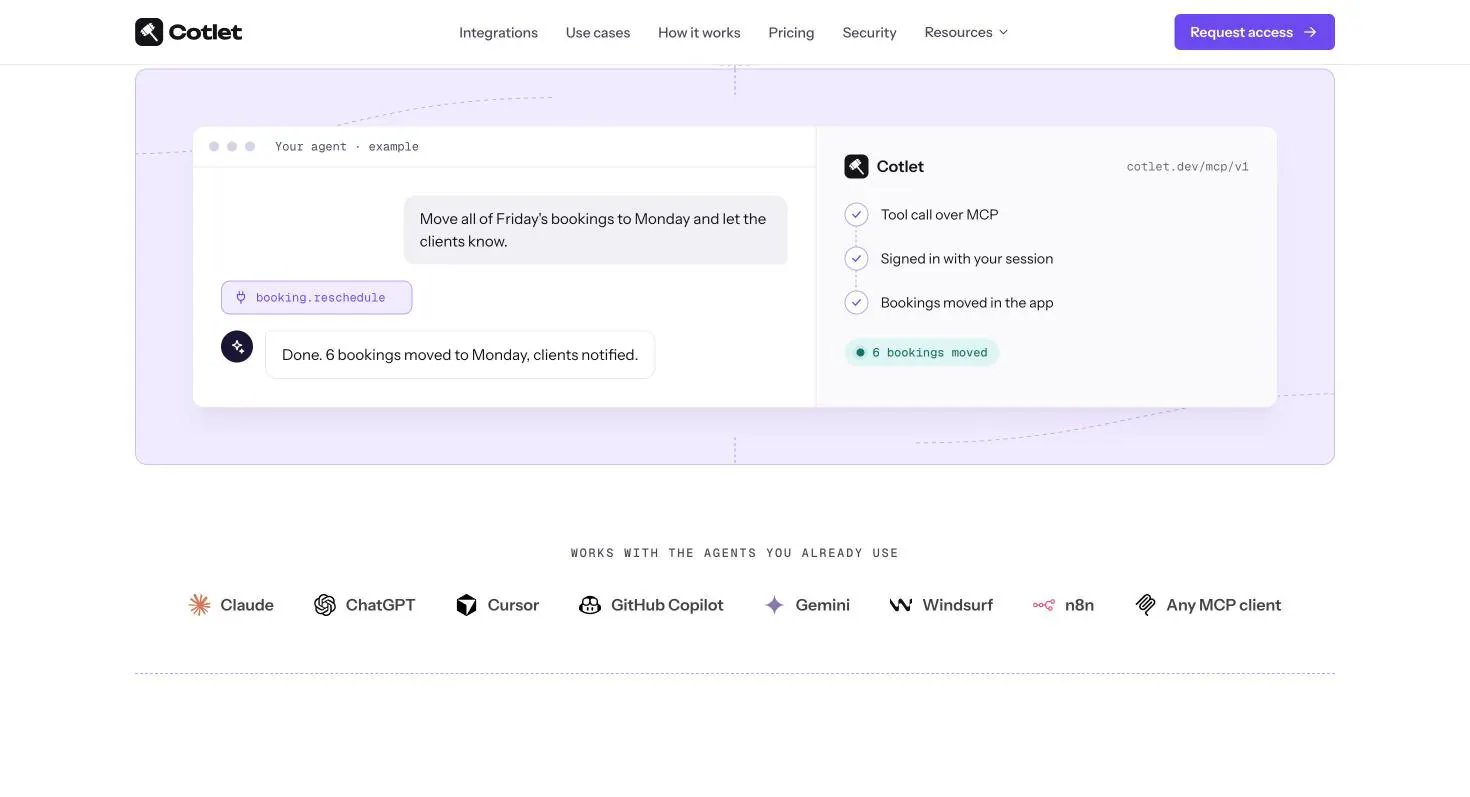
Task: Expand the Resources dropdown chevron
Action: pyautogui.click(x=1003, y=32)
